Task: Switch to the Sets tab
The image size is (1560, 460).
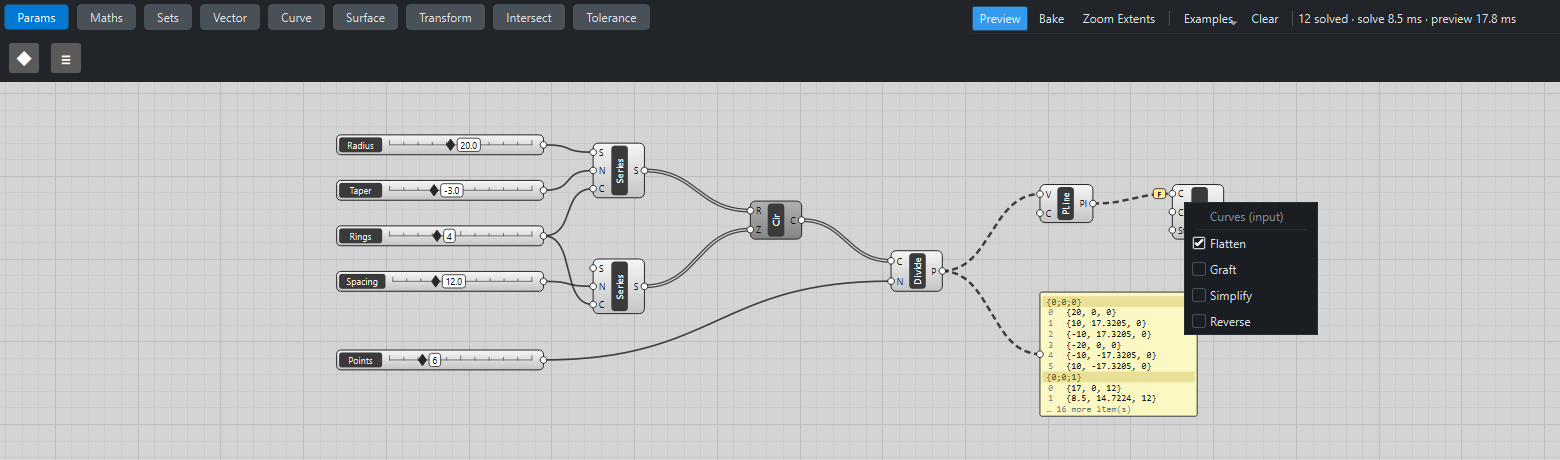Action: pos(168,17)
